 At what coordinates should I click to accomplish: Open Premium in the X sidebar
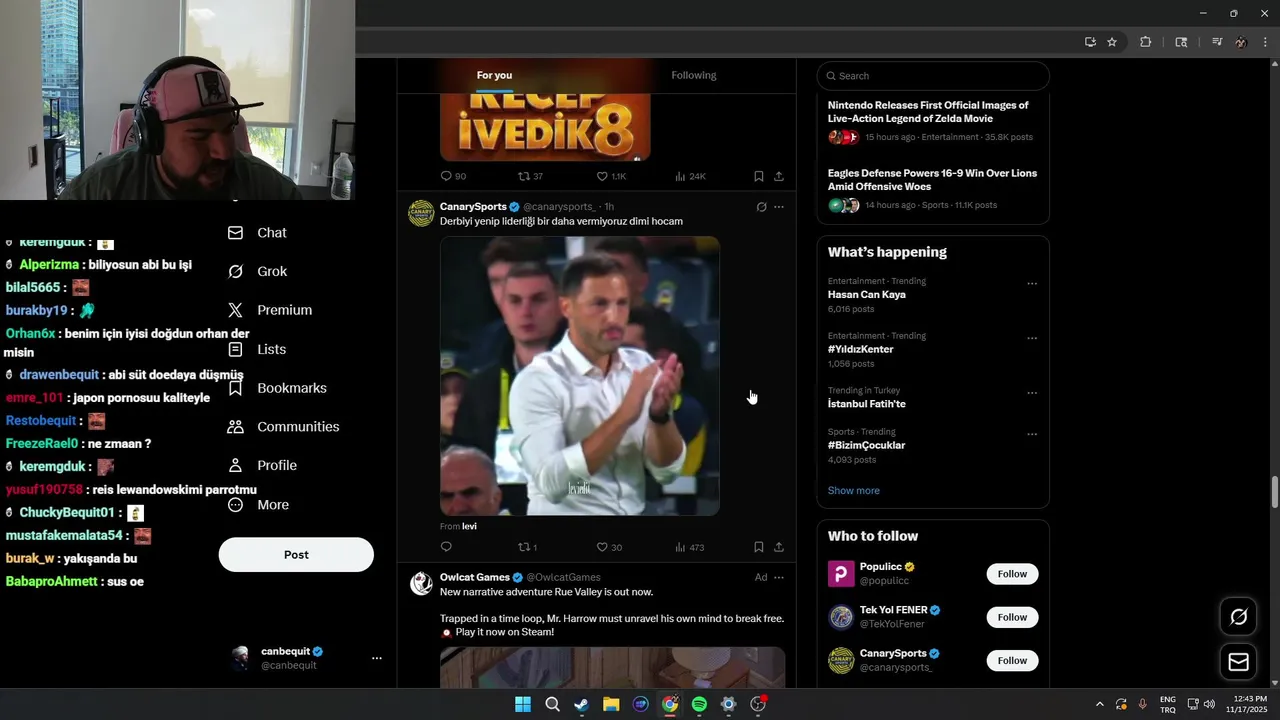click(269, 310)
